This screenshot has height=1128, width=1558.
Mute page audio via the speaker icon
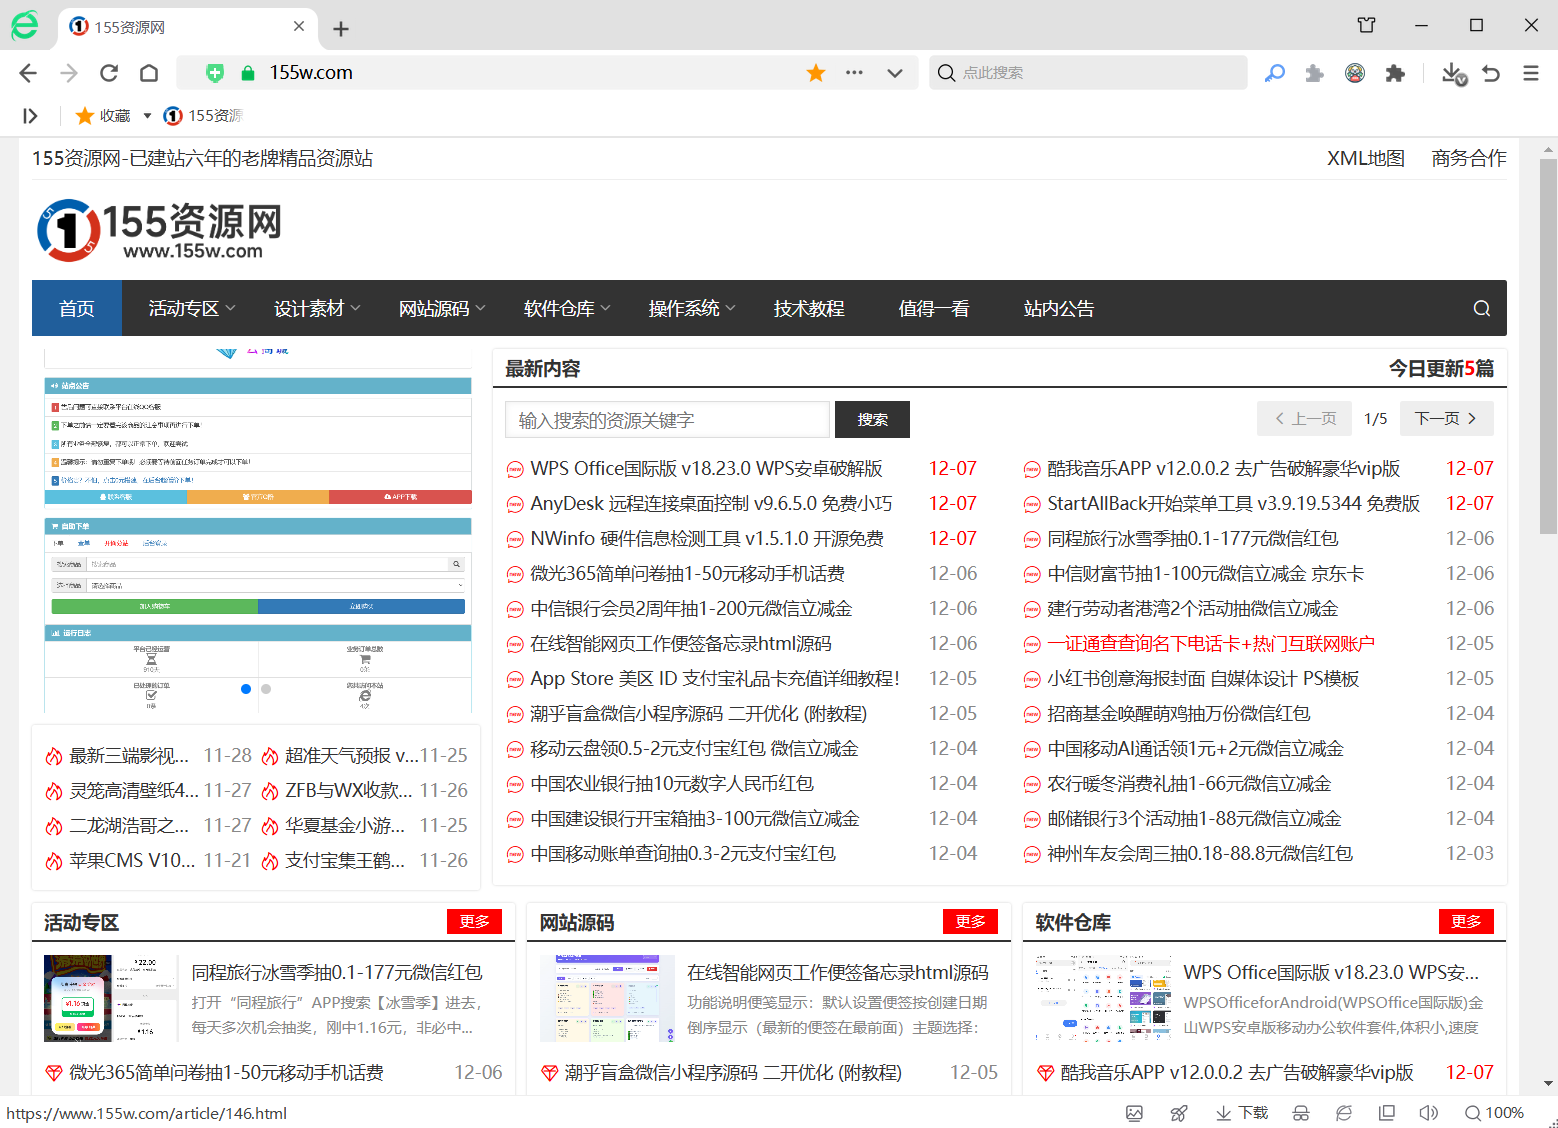(1428, 1112)
